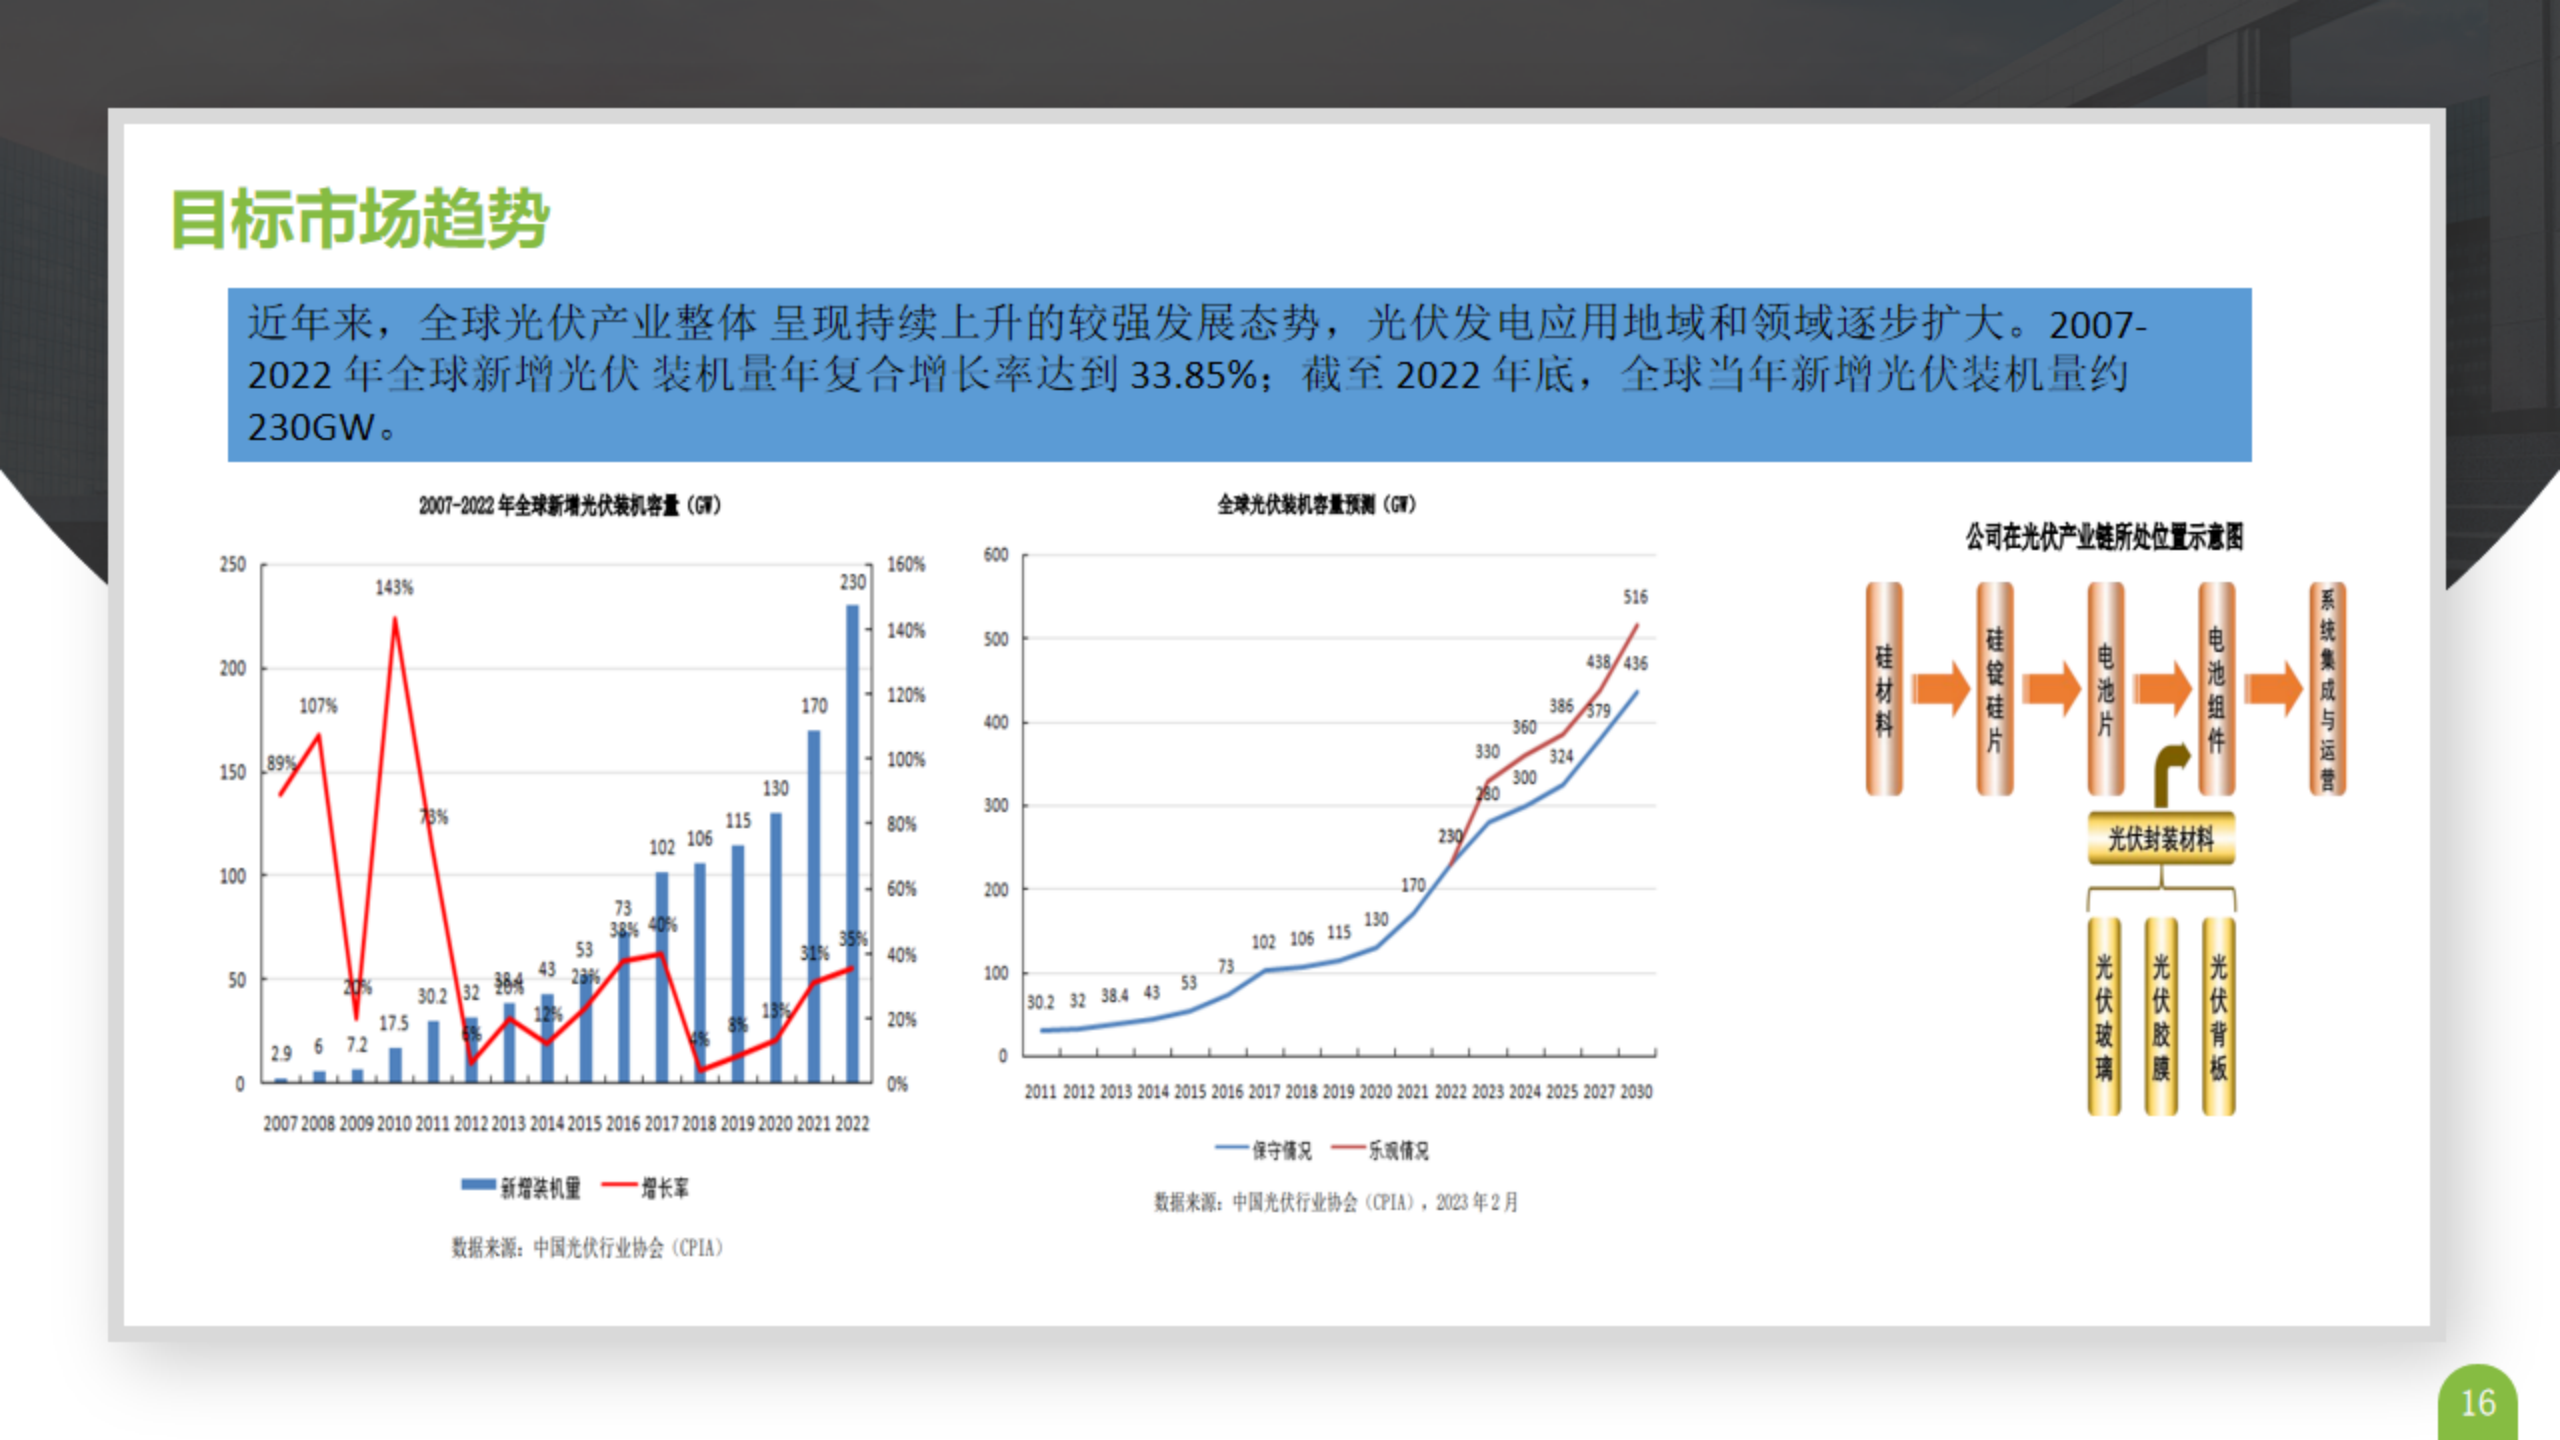Select the 光伏胶膜 yellow bar
2560x1440 pixels.
[2161, 1015]
